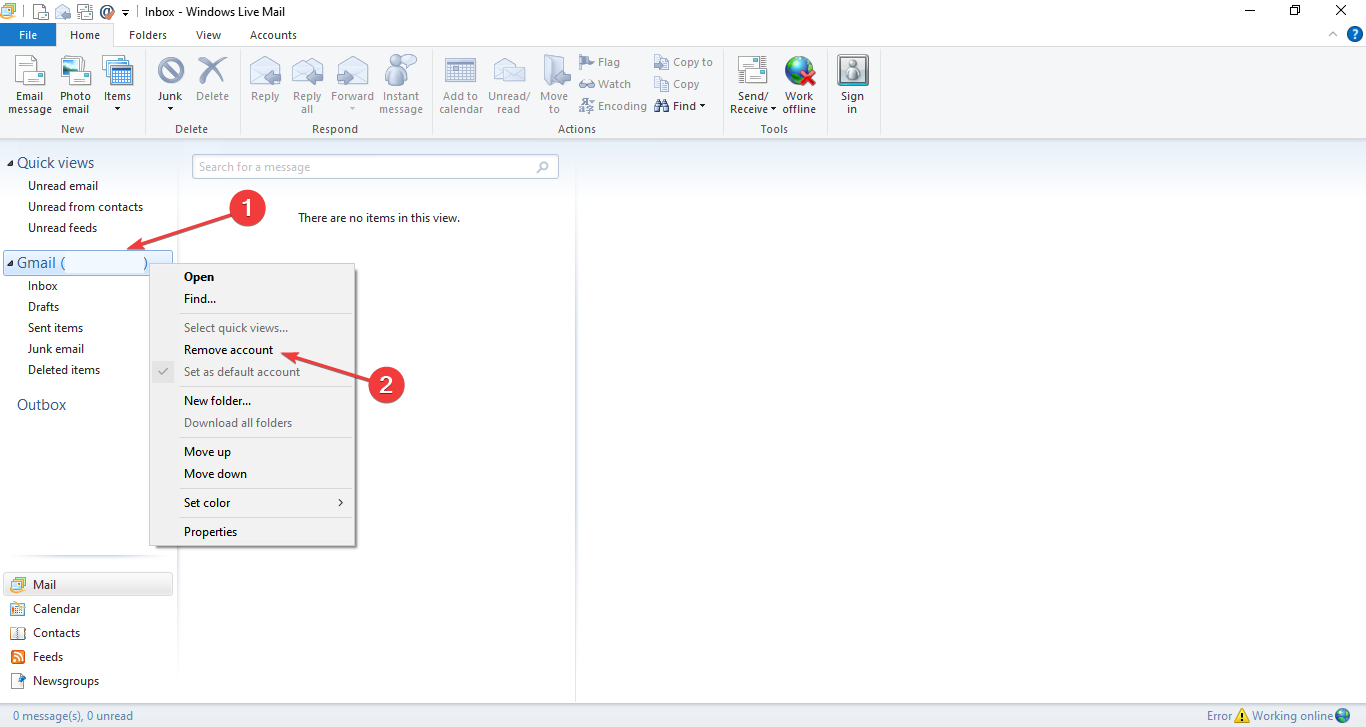Select Unread feeds quick view
Viewport: 1366px width, 727px height.
pos(62,228)
